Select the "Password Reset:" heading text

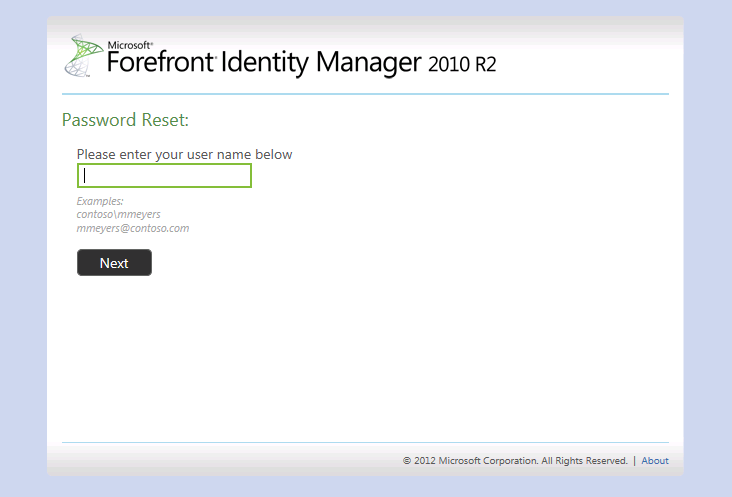click(x=125, y=120)
